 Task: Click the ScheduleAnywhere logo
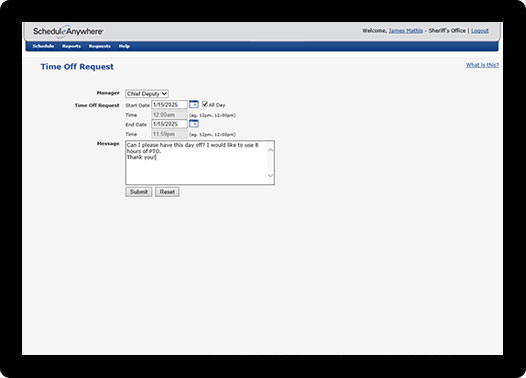coord(68,32)
